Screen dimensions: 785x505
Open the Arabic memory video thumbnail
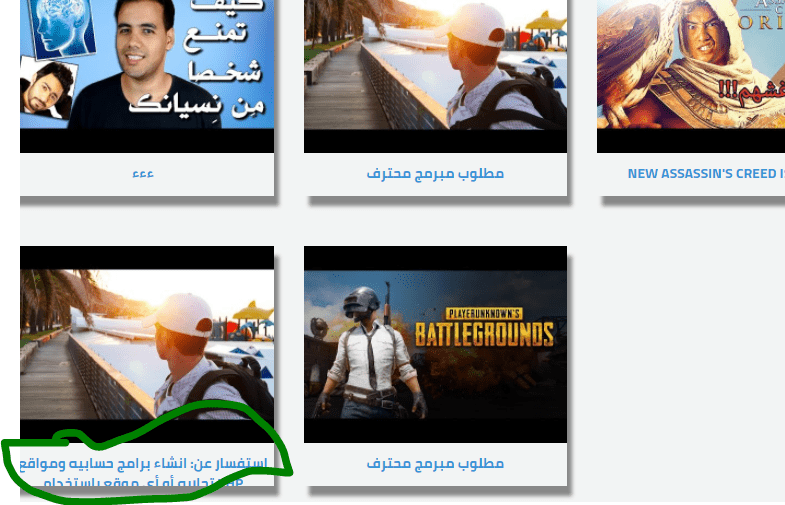tap(147, 76)
